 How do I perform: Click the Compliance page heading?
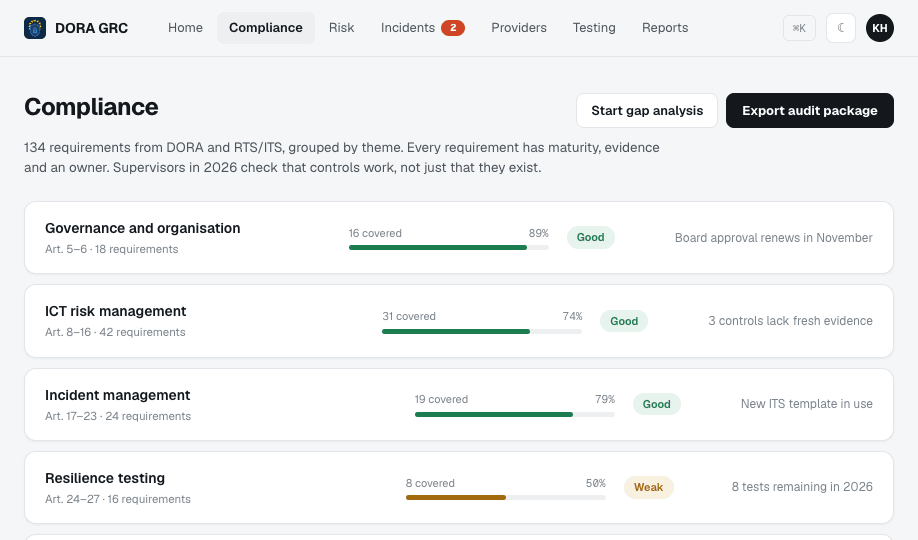(x=91, y=107)
